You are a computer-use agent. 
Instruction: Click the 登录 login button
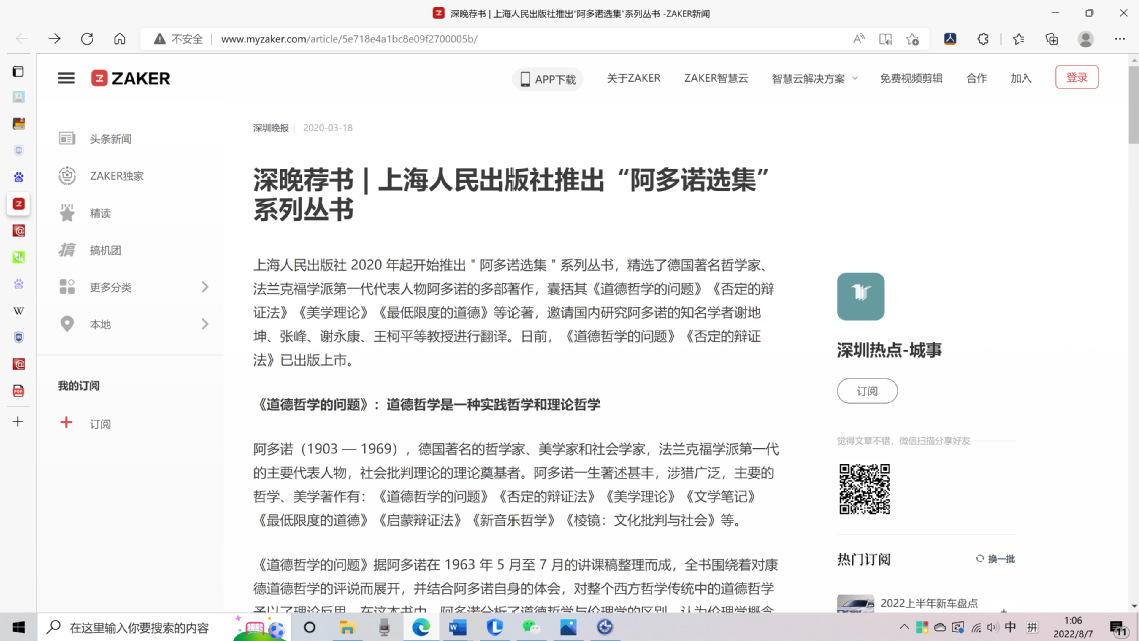tap(1076, 77)
